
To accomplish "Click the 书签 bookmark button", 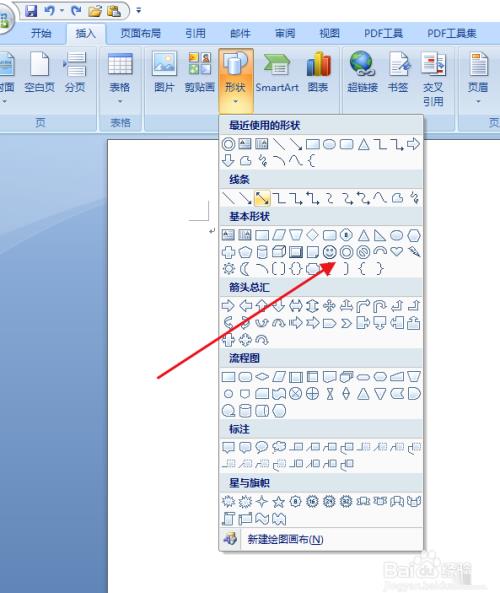I will 398,73.
